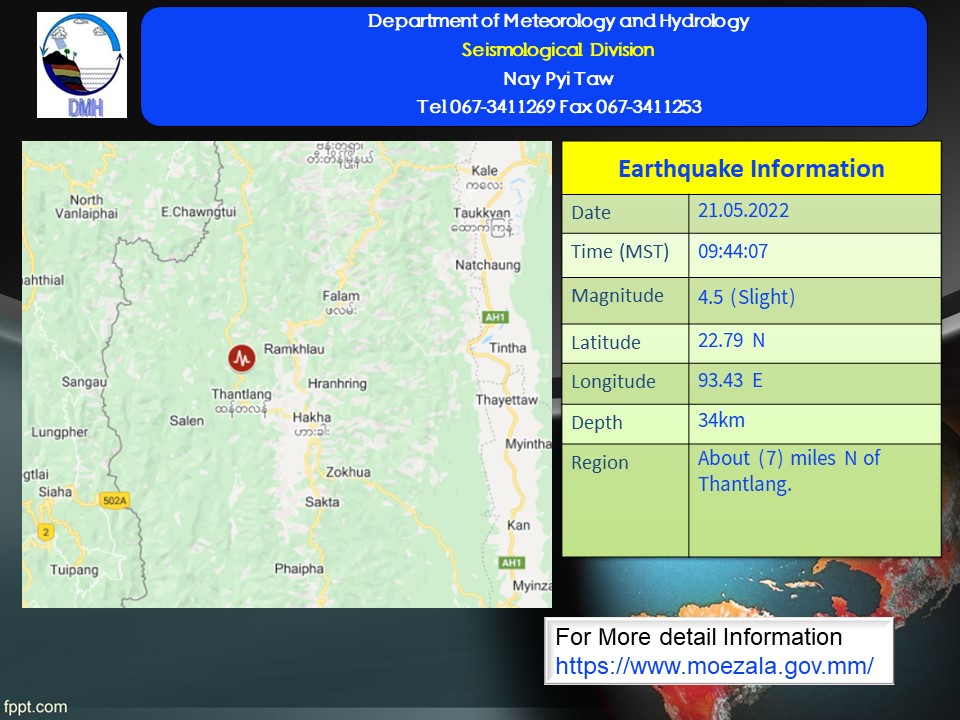Click the Myintha label on map
Image resolution: width=960 pixels, height=720 pixels.
pyautogui.click(x=528, y=444)
